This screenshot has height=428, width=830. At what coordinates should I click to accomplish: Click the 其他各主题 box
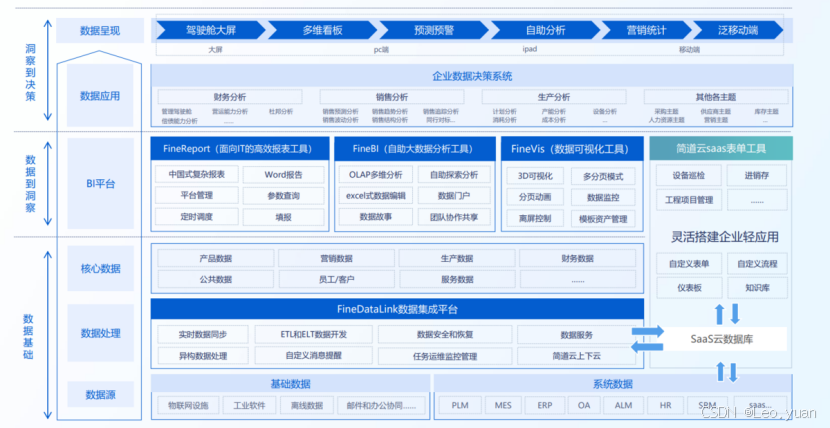[716, 97]
